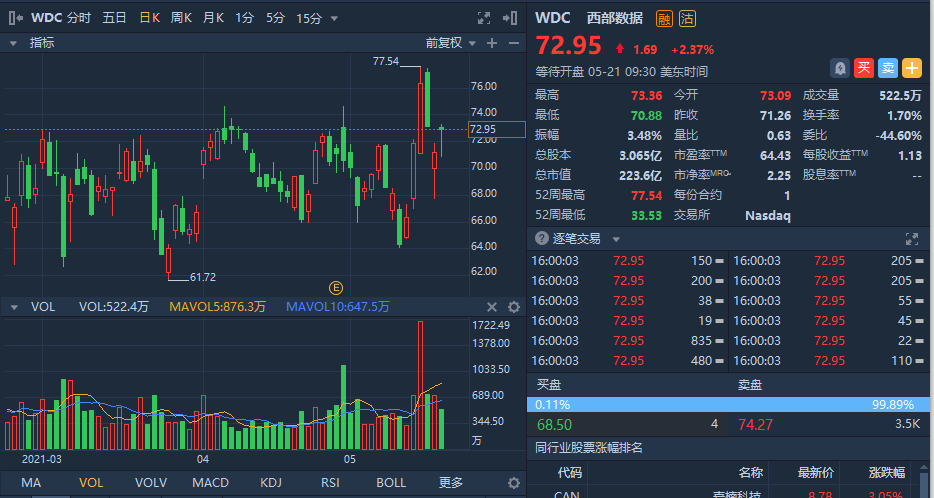Zoom out chart with minus icon

pyautogui.click(x=513, y=43)
